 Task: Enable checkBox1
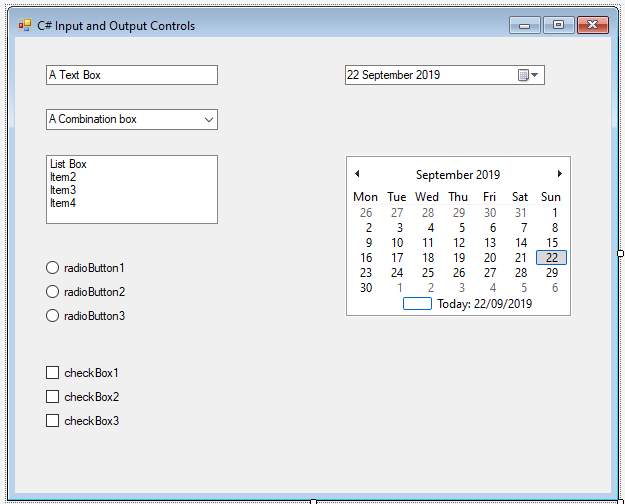(x=53, y=373)
